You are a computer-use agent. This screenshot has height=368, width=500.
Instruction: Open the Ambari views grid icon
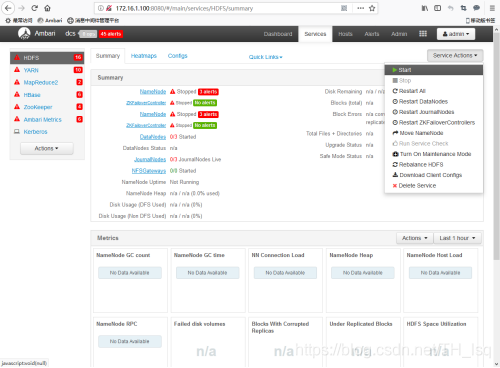click(x=423, y=34)
